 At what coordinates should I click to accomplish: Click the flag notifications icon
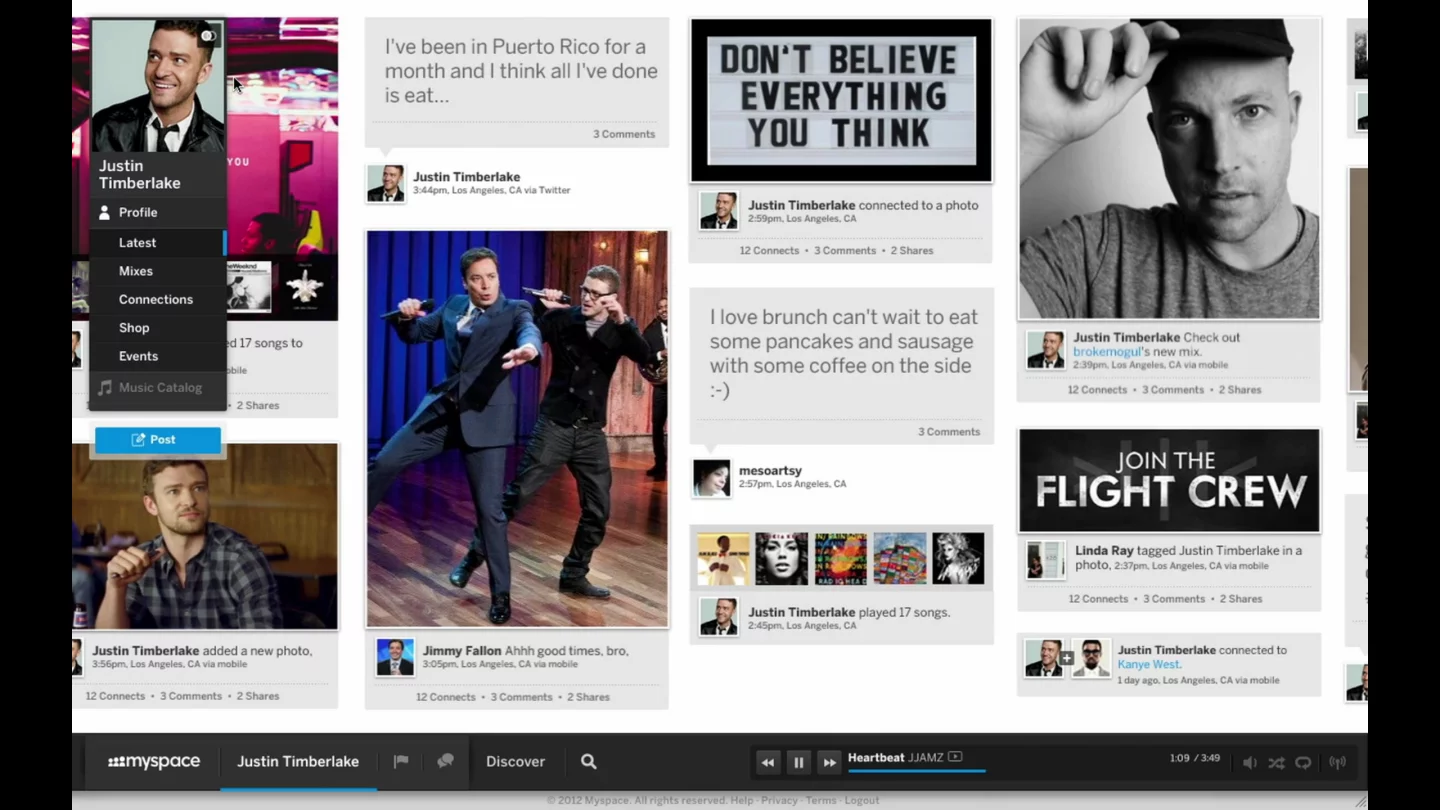(400, 761)
